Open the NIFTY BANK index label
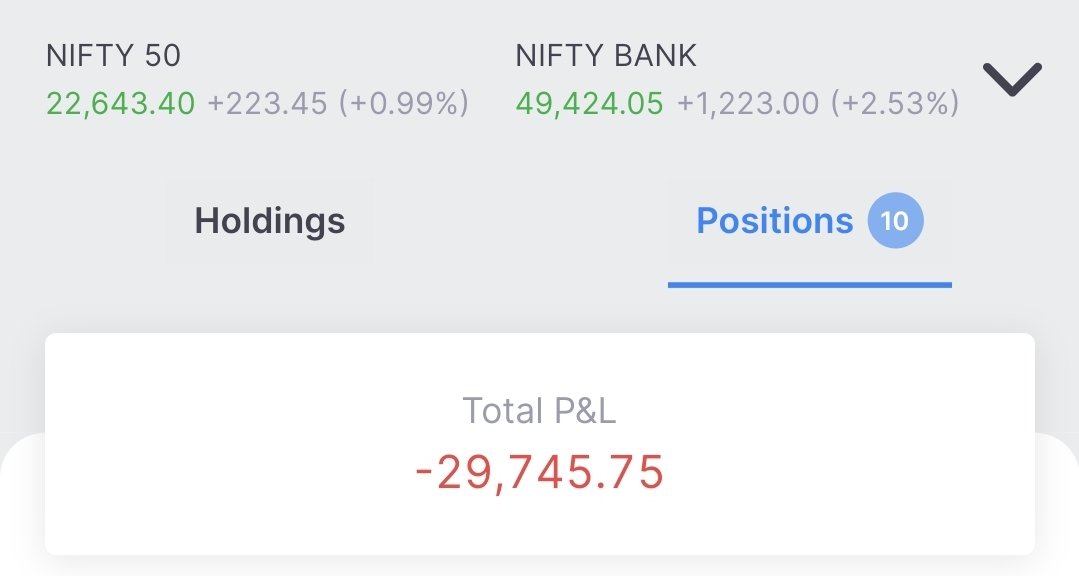 [606, 56]
